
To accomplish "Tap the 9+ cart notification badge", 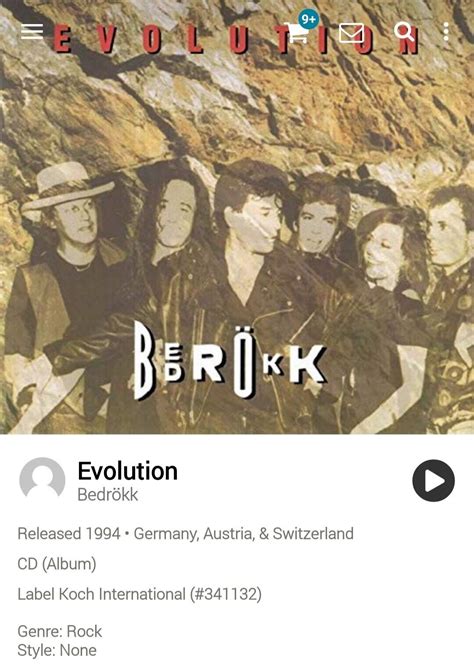I will (x=308, y=19).
